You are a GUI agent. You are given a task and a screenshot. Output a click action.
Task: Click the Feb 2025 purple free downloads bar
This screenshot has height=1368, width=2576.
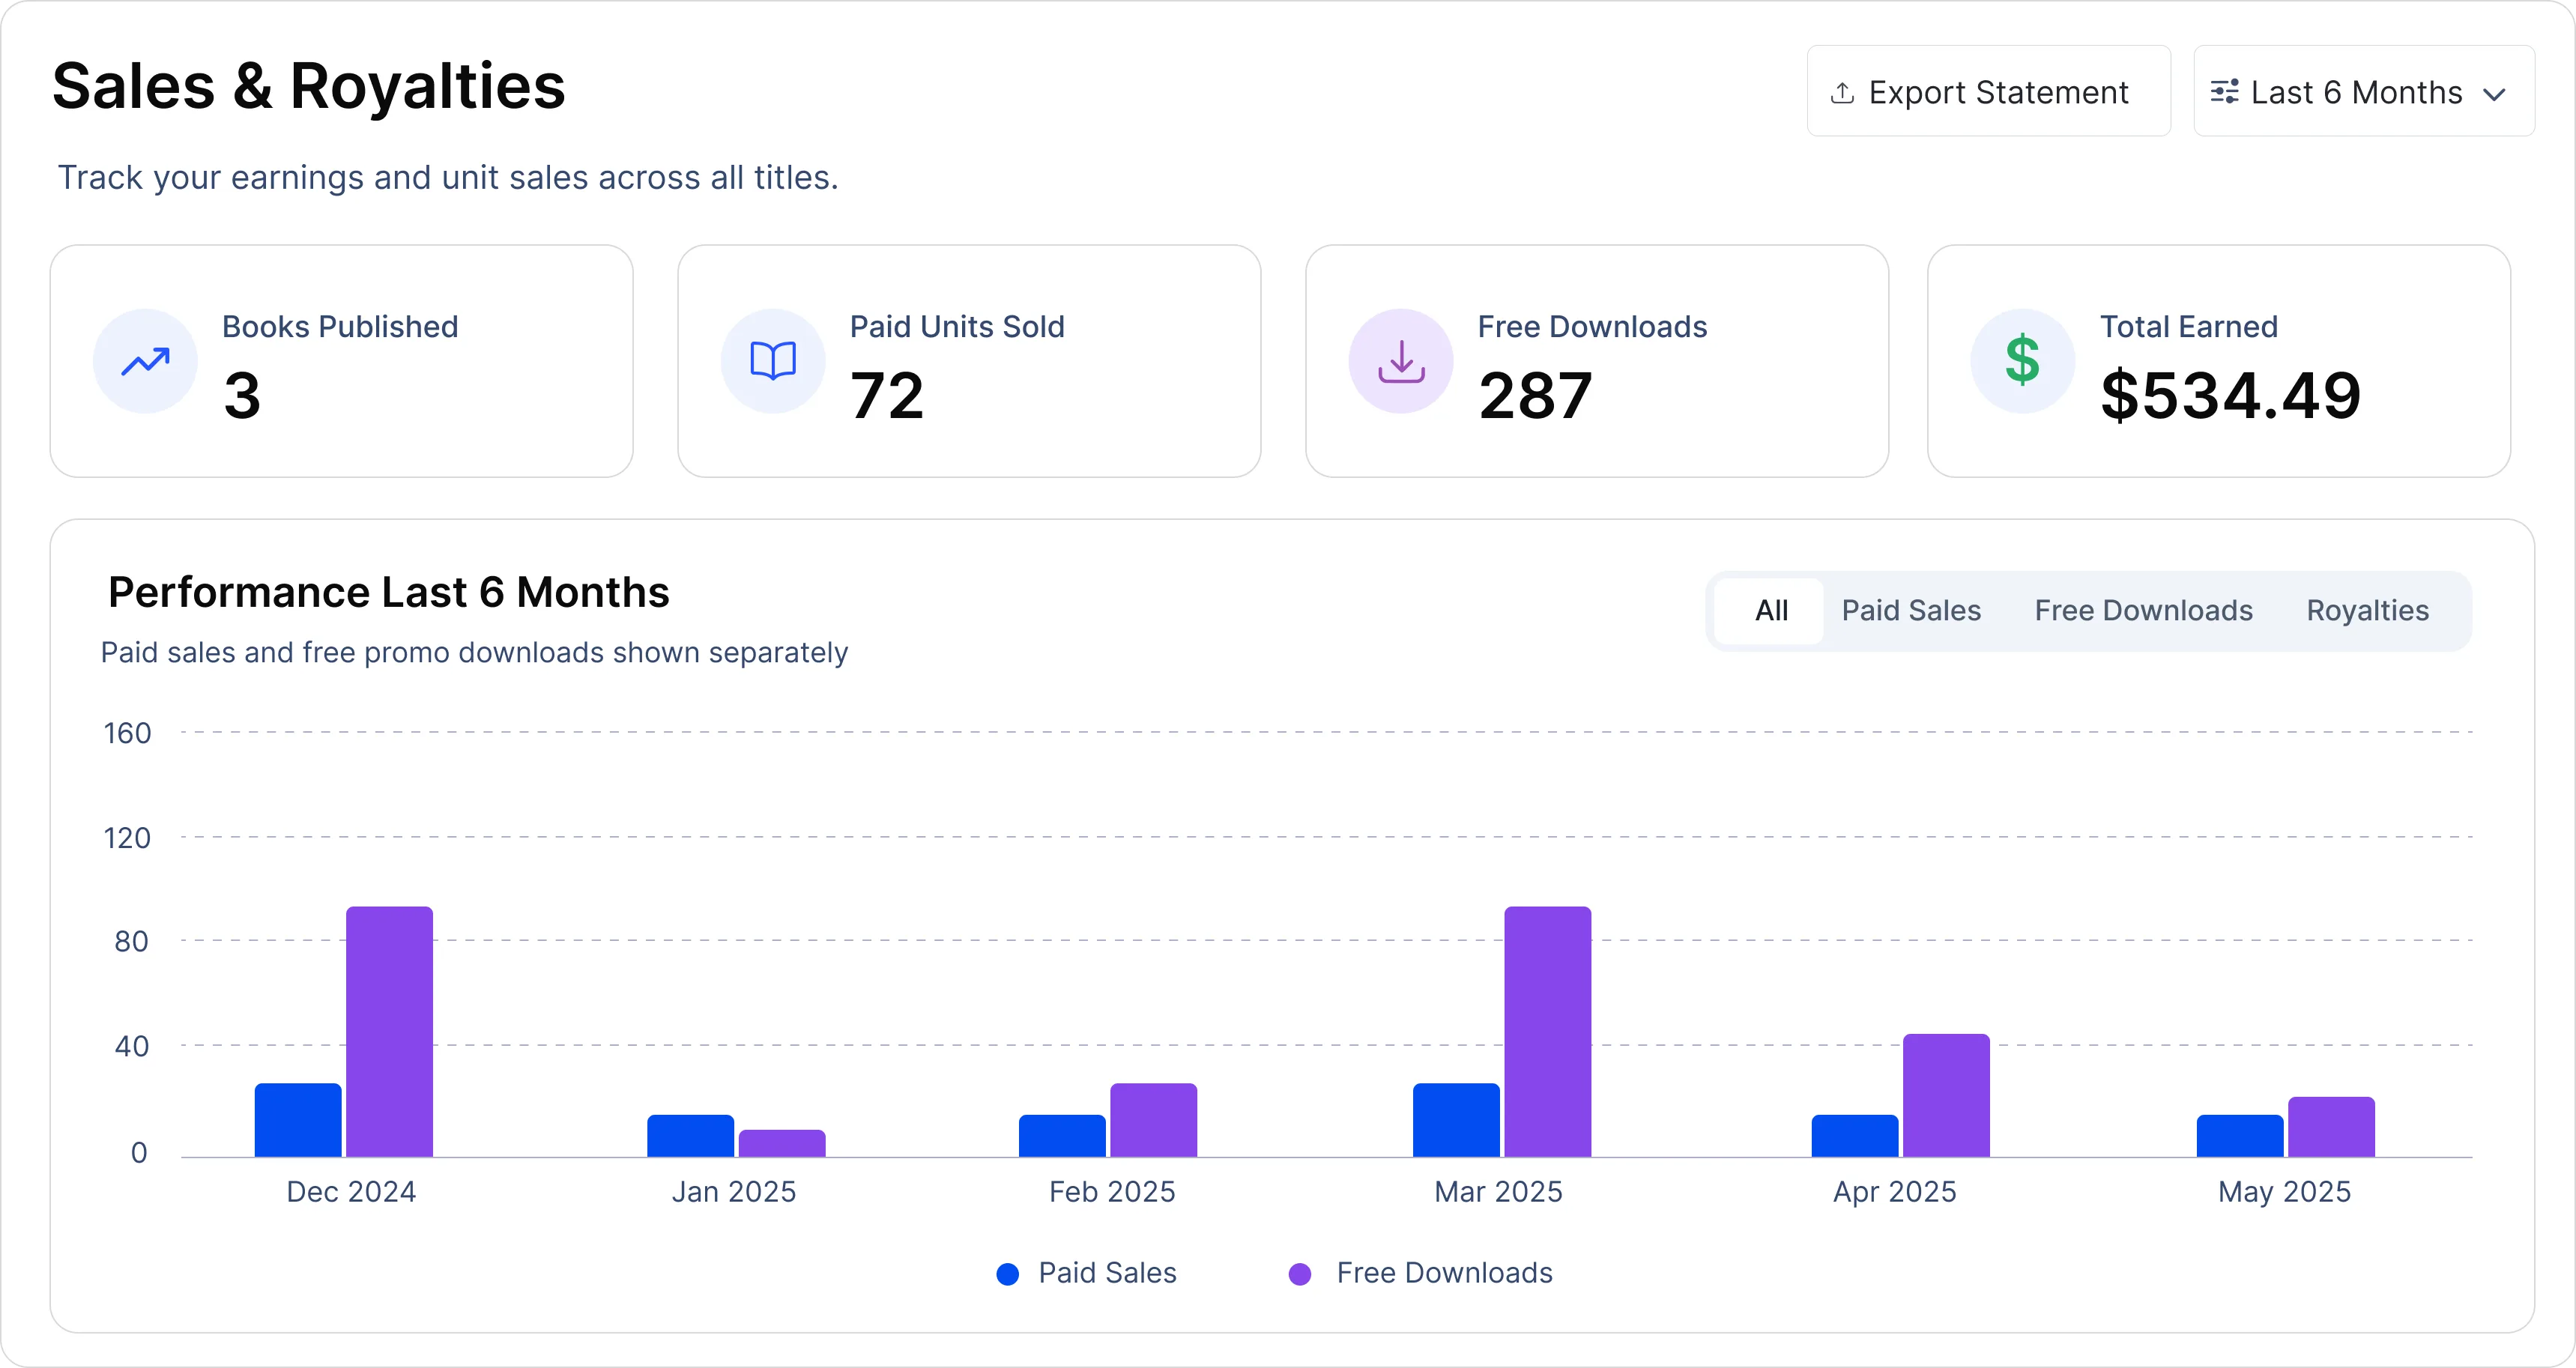click(x=1153, y=1120)
